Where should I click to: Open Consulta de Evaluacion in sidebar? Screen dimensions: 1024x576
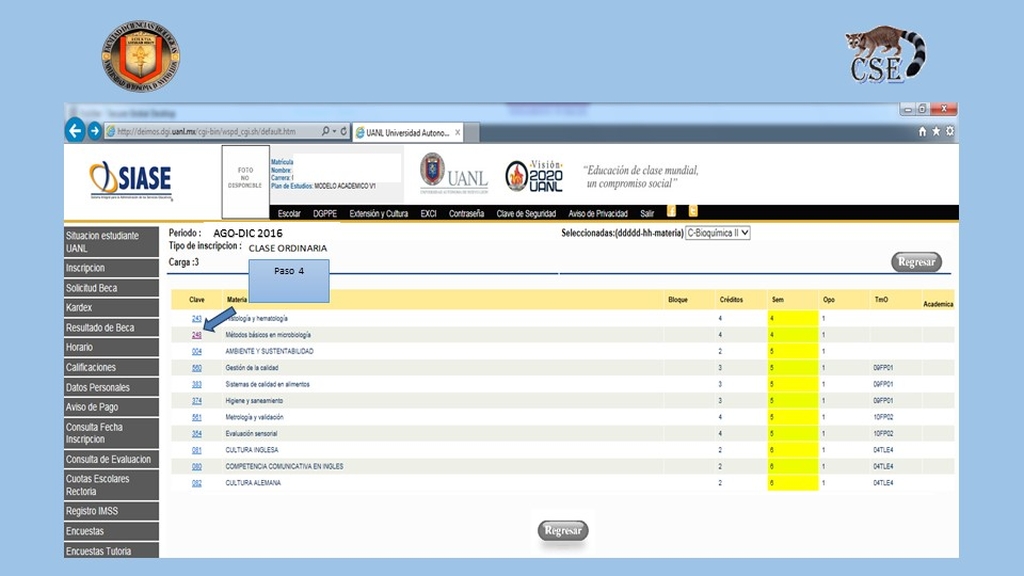point(111,459)
